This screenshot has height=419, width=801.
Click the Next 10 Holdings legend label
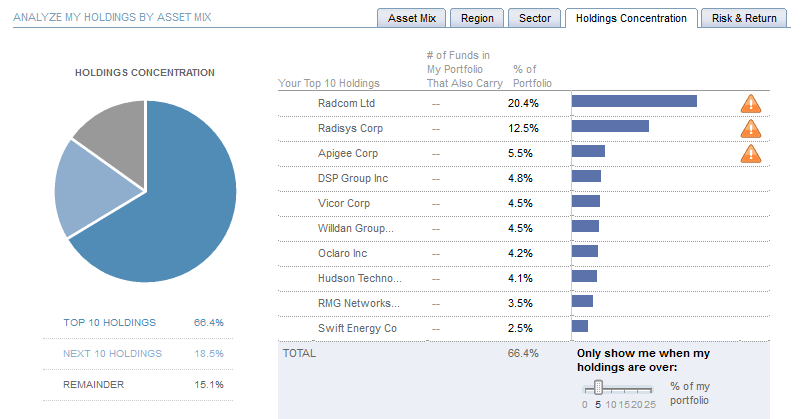pyautogui.click(x=112, y=353)
